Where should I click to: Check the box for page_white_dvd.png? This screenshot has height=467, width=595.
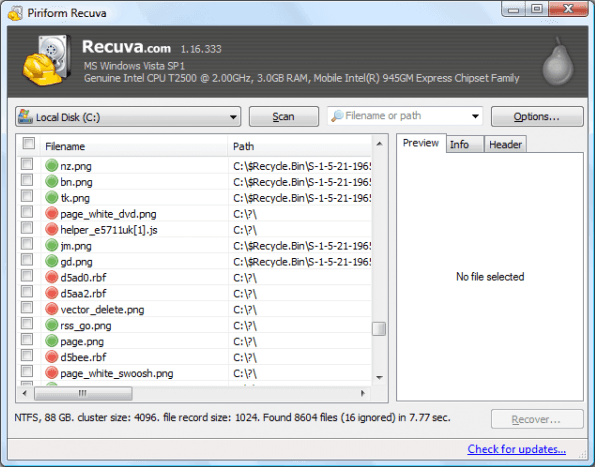click(27, 212)
